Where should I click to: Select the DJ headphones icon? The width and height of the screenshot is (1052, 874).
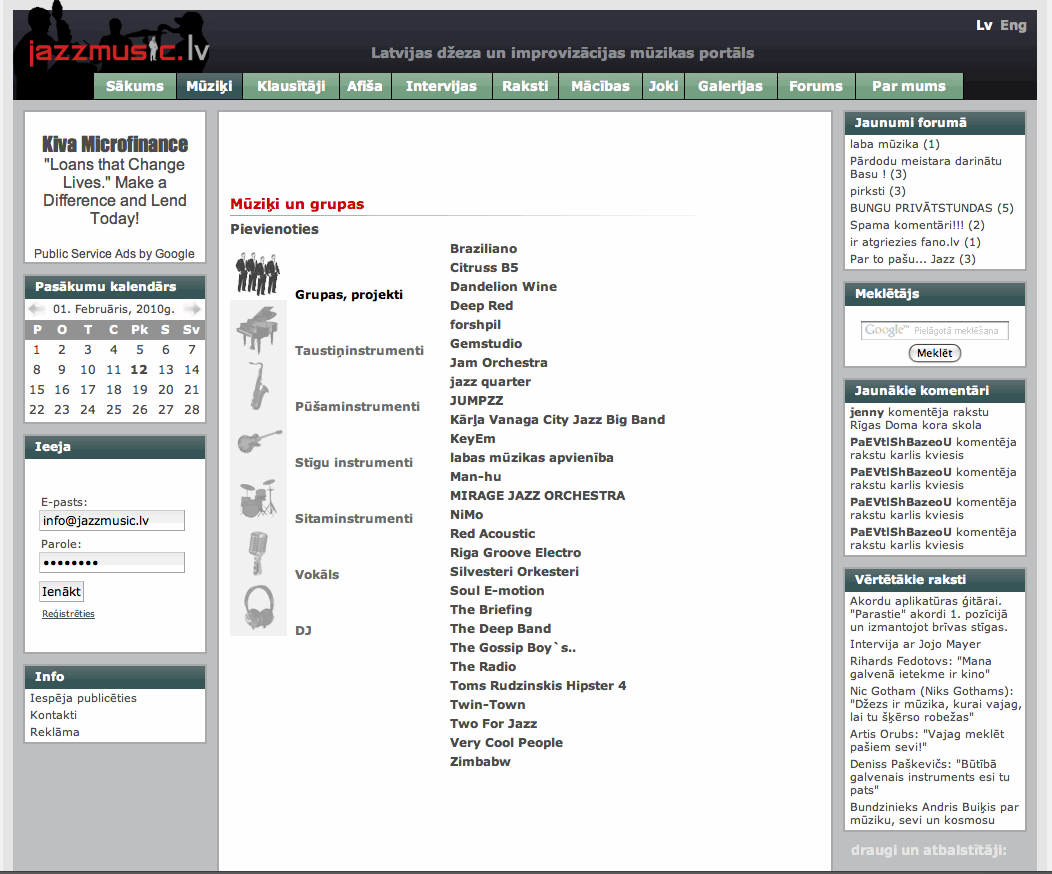[258, 609]
